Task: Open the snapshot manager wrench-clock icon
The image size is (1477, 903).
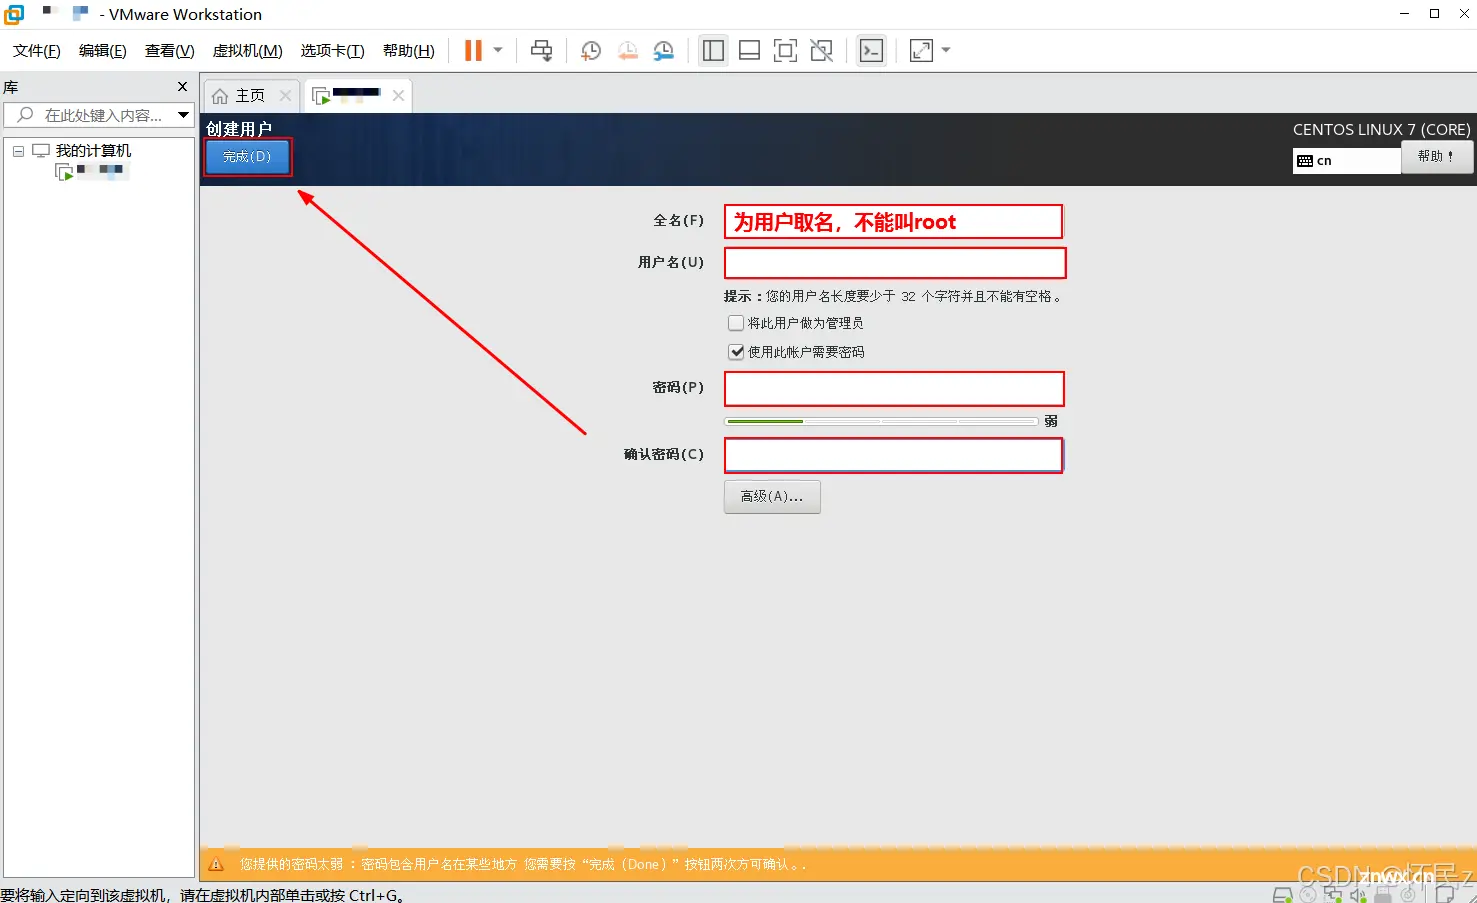Action: pos(663,50)
